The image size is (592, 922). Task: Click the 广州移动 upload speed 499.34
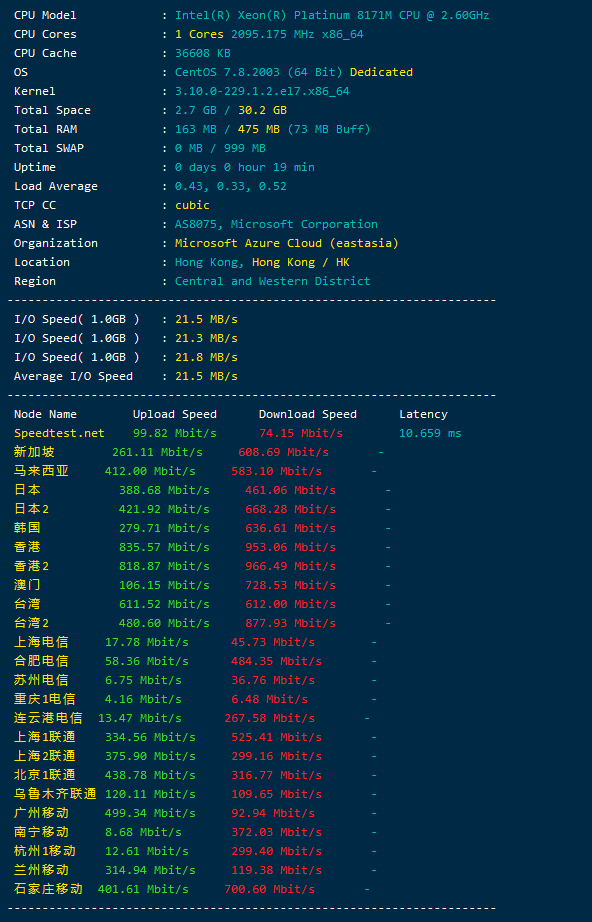150,813
